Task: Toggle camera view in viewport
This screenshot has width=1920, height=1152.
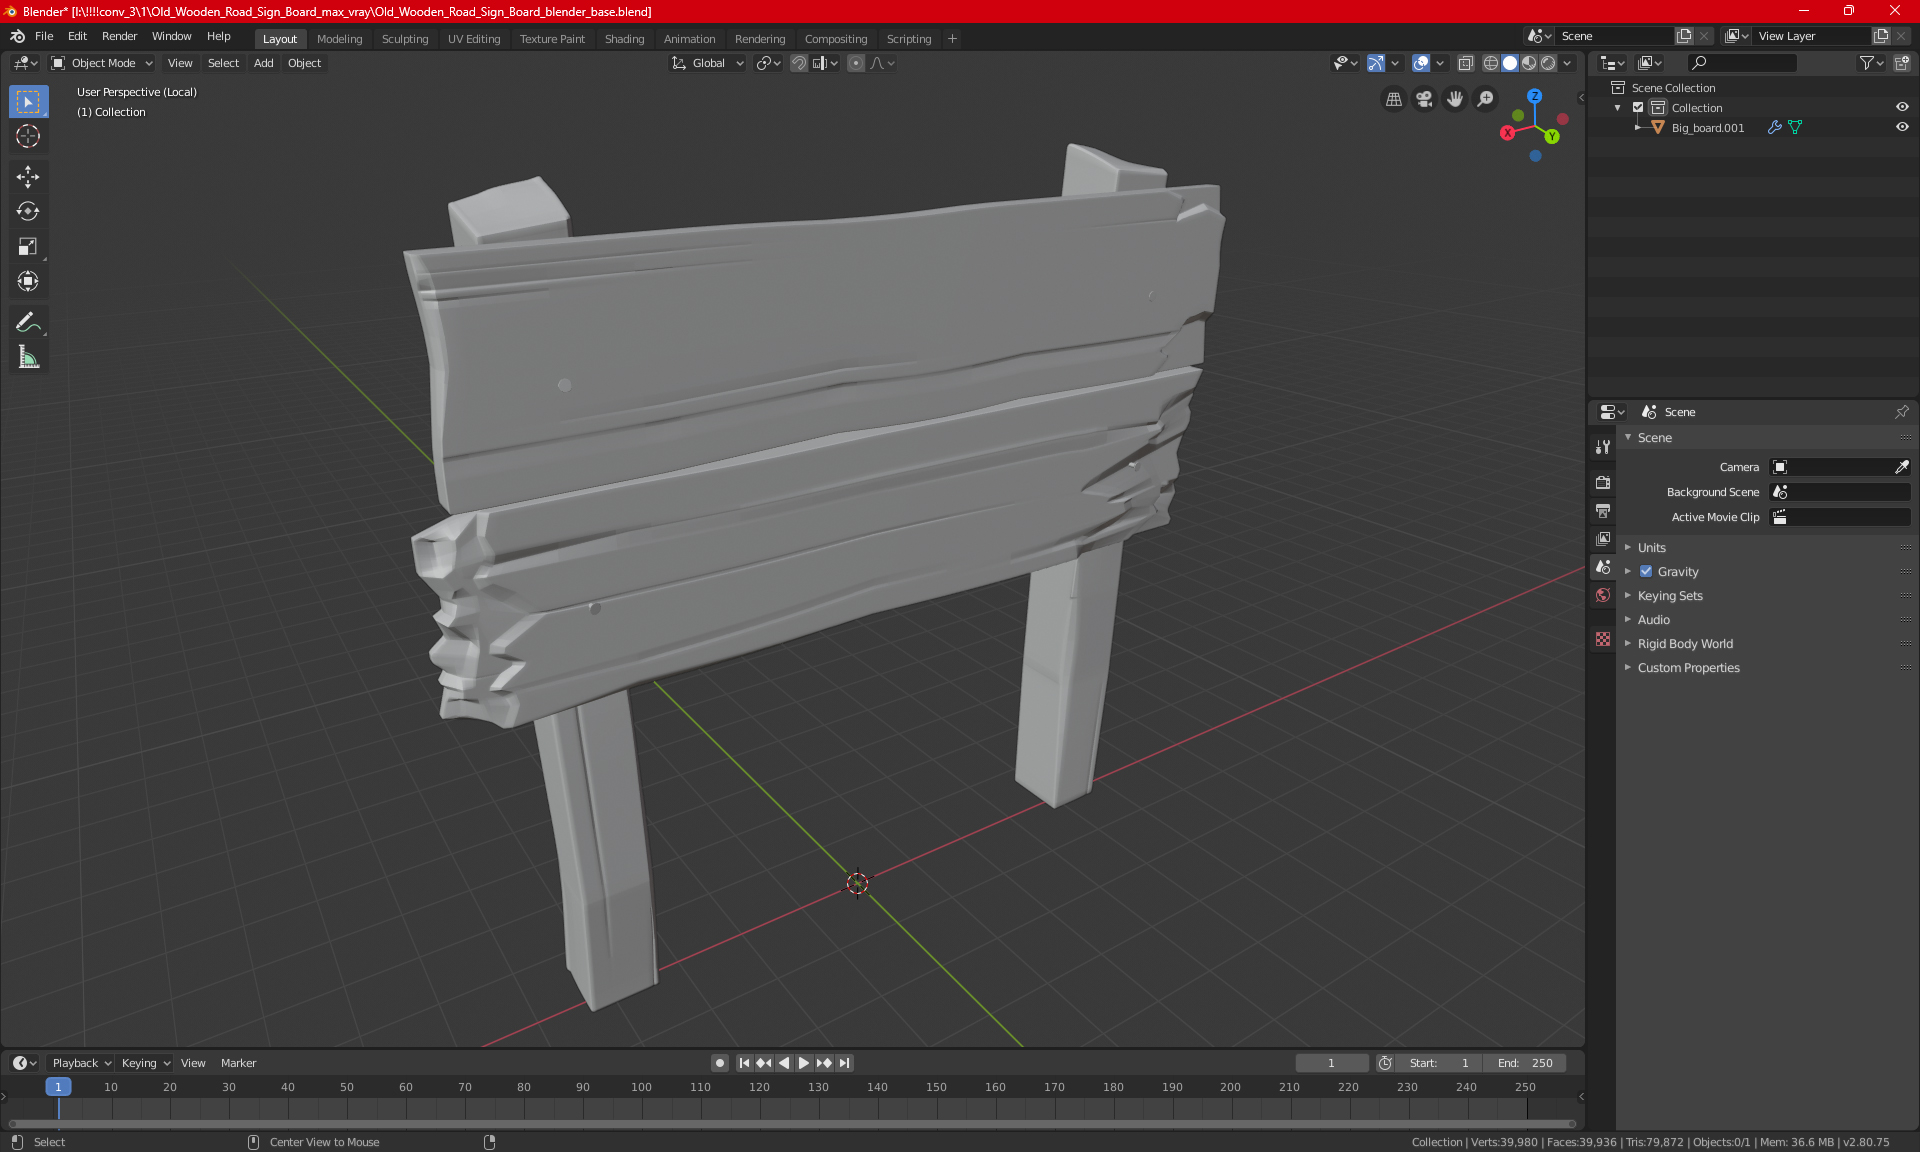Action: (x=1424, y=99)
